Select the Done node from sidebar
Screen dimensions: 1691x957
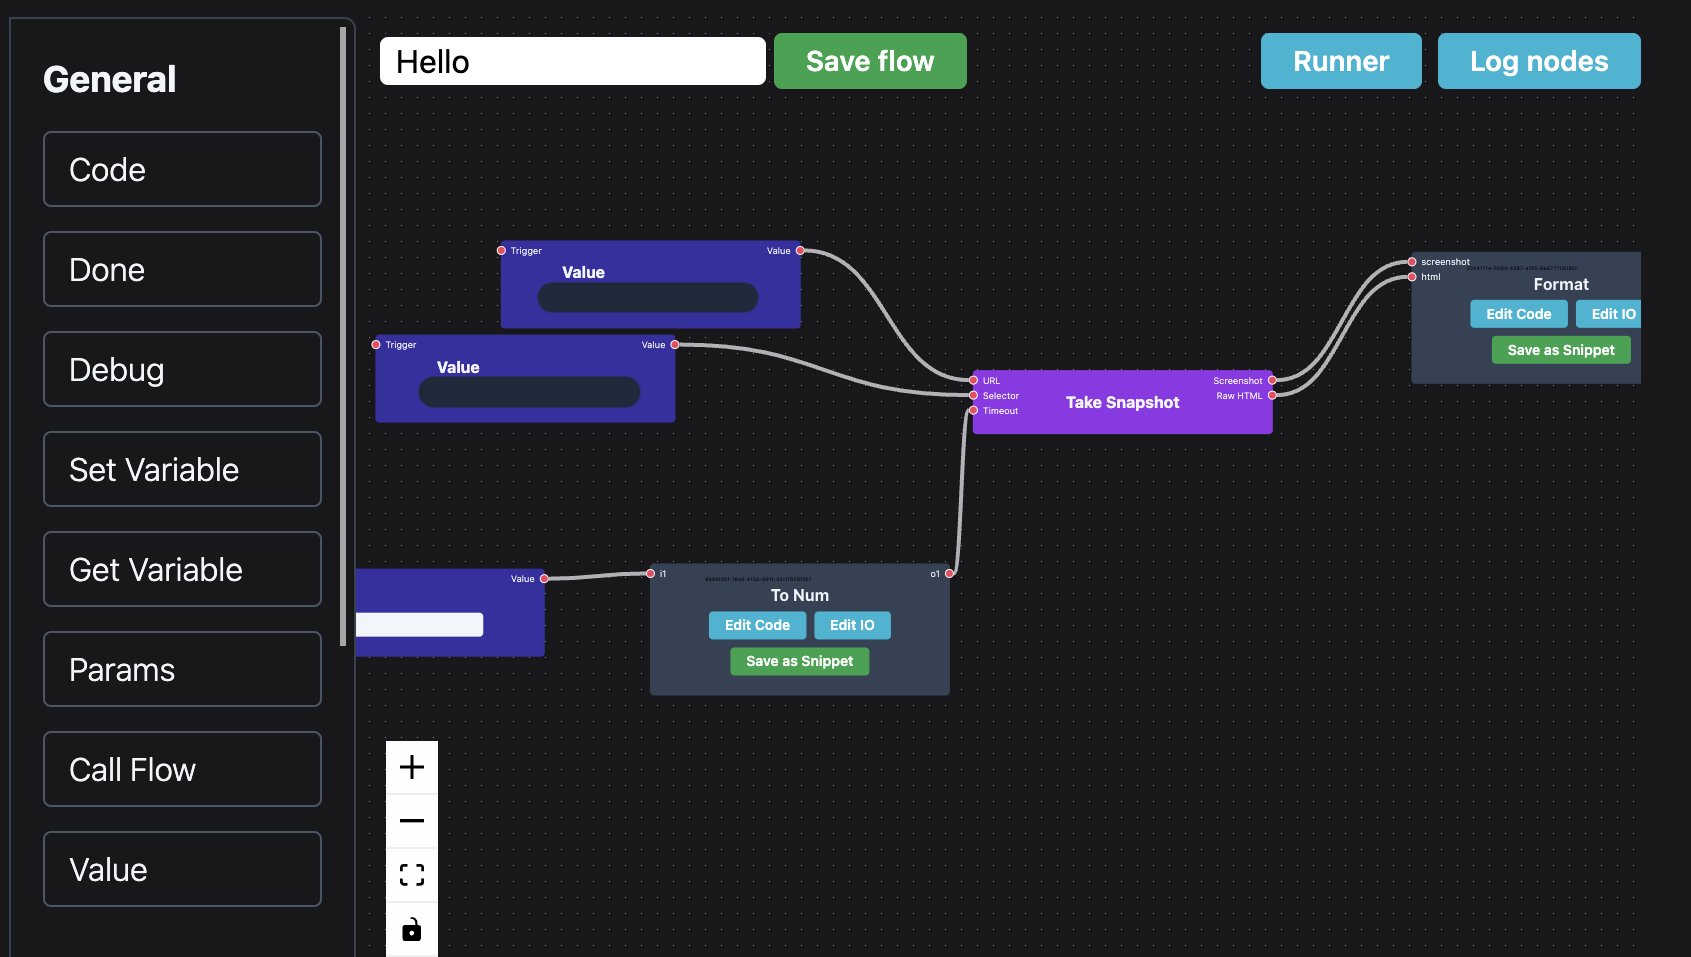tap(182, 269)
